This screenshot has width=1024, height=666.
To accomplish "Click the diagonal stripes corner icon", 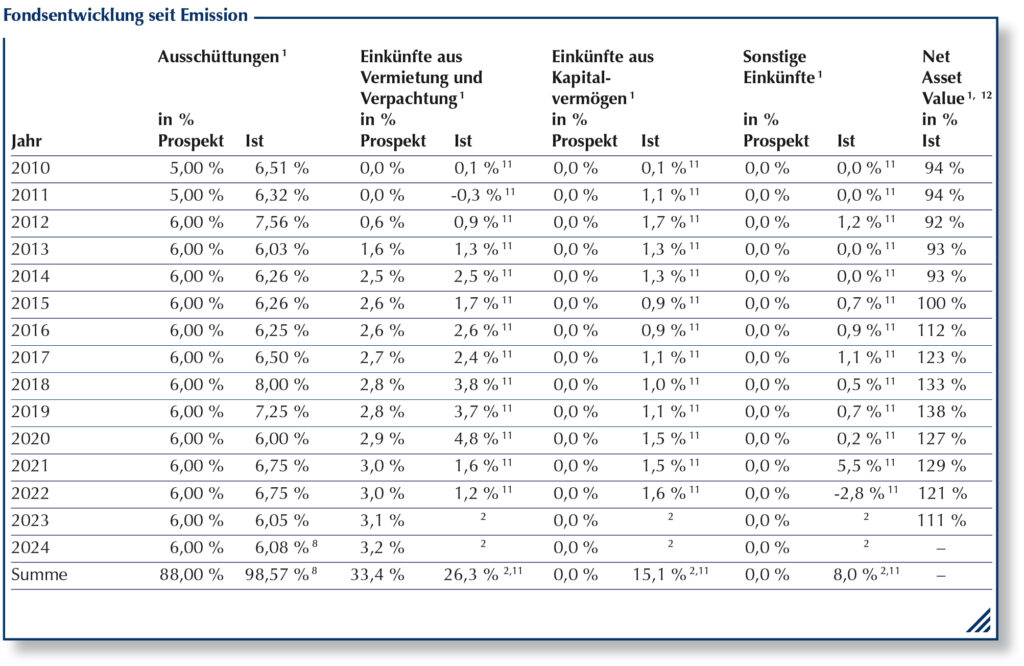I will [x=978, y=621].
